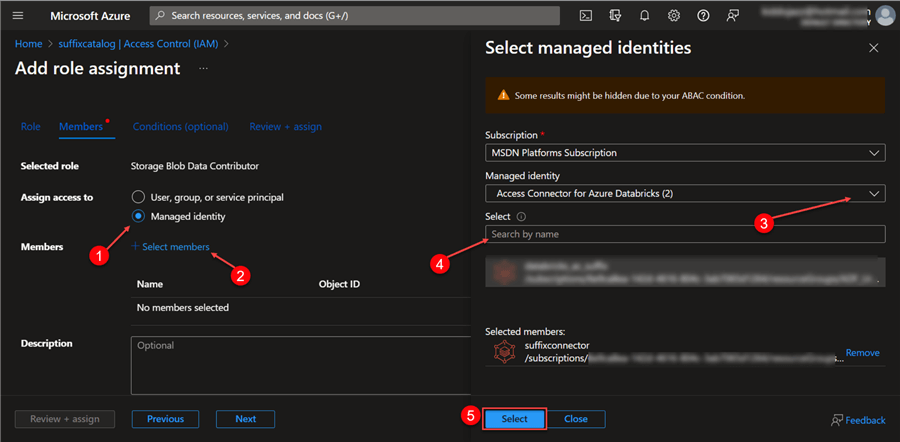Expand the Subscription dropdown
This screenshot has width=900, height=442.
(x=684, y=153)
